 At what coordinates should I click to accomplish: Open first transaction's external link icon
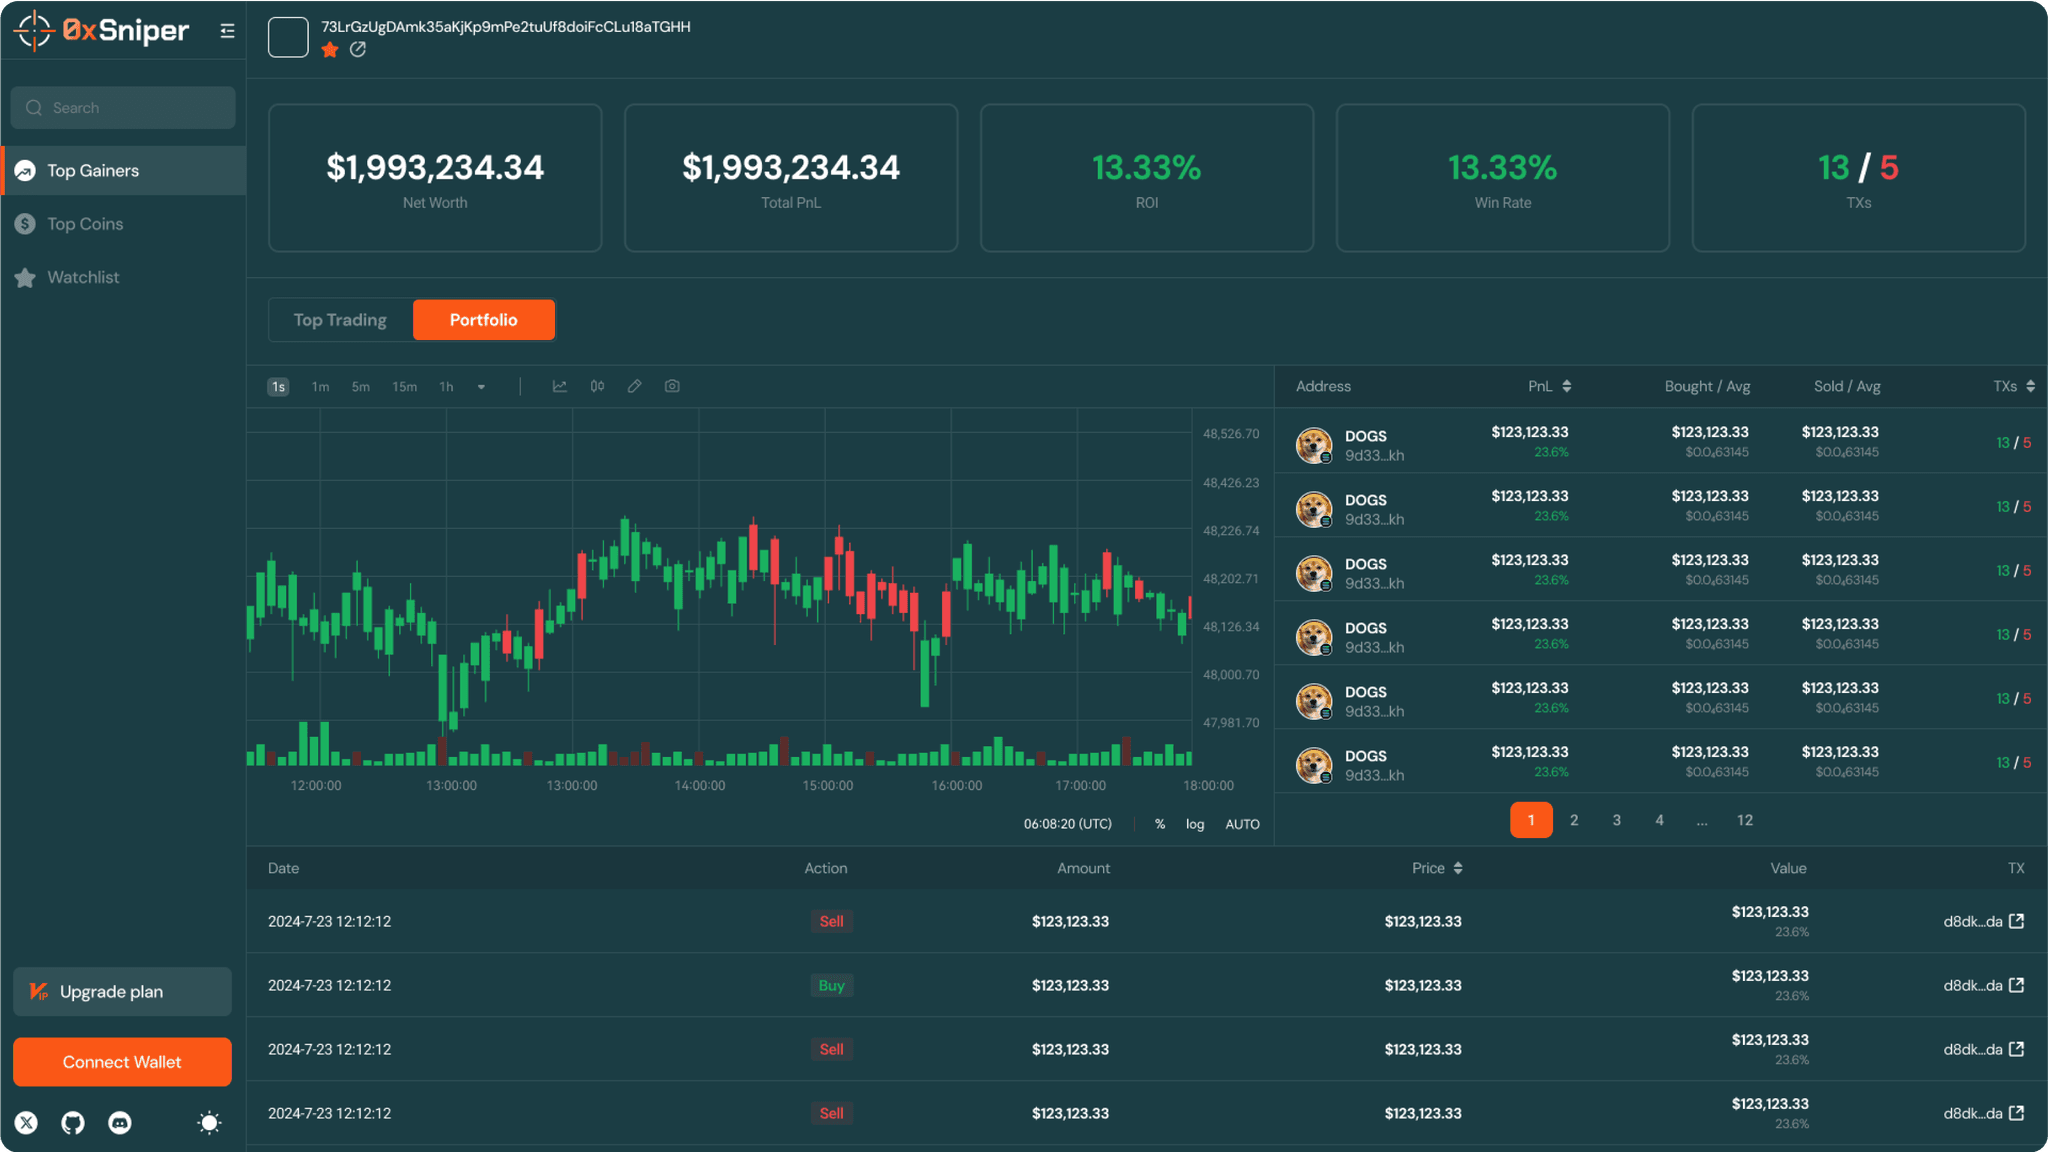pos(2016,921)
